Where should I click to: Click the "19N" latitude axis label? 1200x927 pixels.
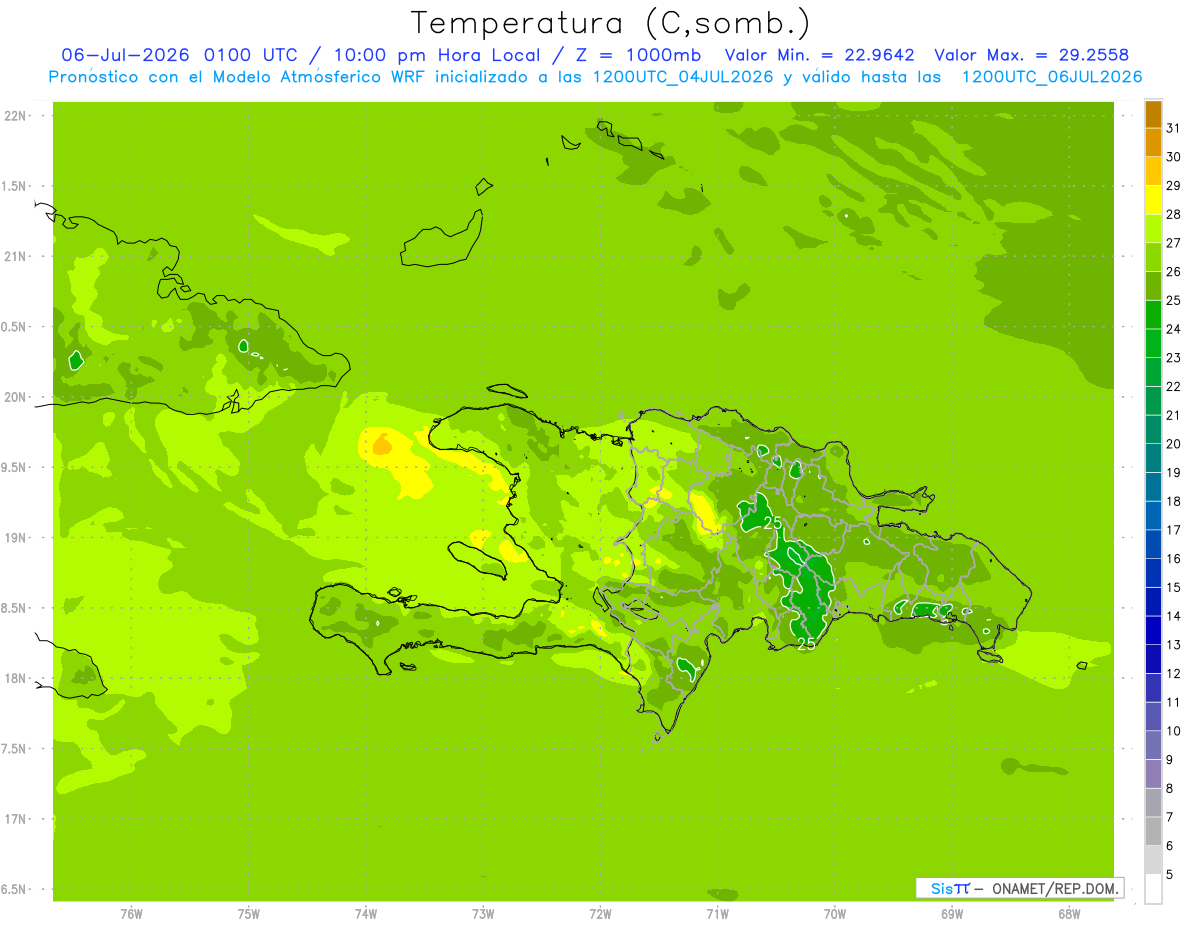14,537
